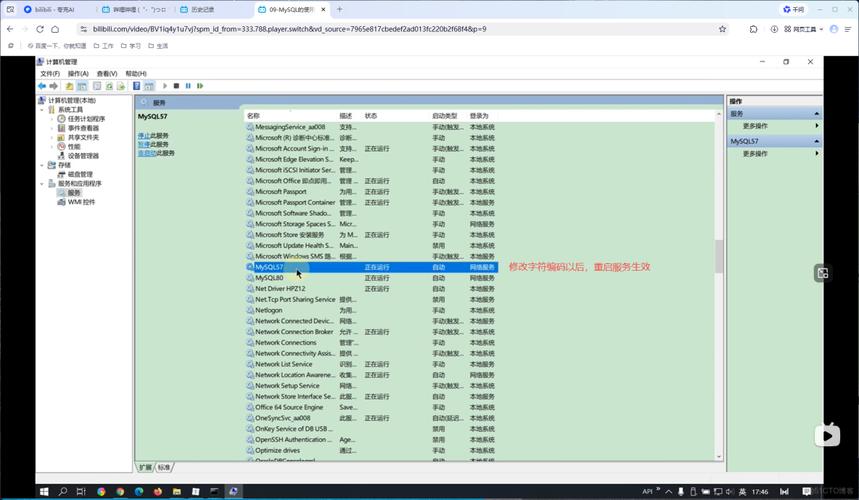Click the Start Service play icon
The image size is (859, 500).
[x=165, y=86]
